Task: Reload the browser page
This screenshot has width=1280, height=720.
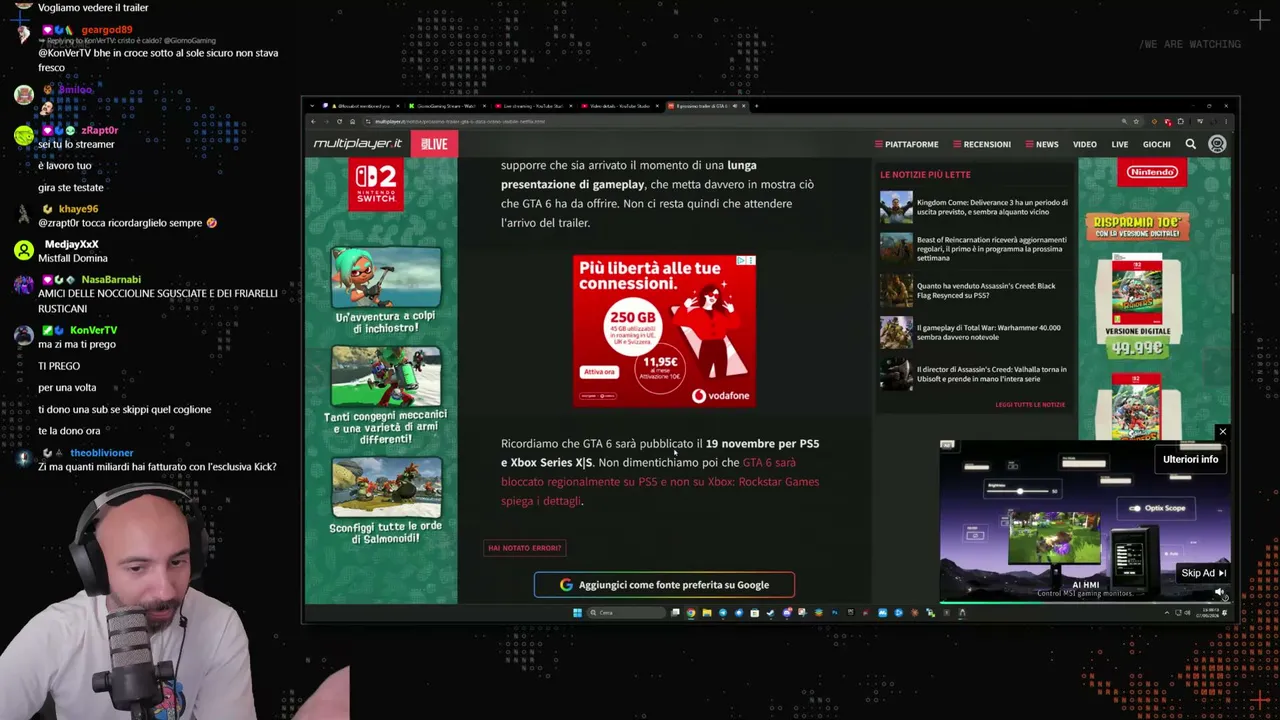Action: click(x=338, y=121)
